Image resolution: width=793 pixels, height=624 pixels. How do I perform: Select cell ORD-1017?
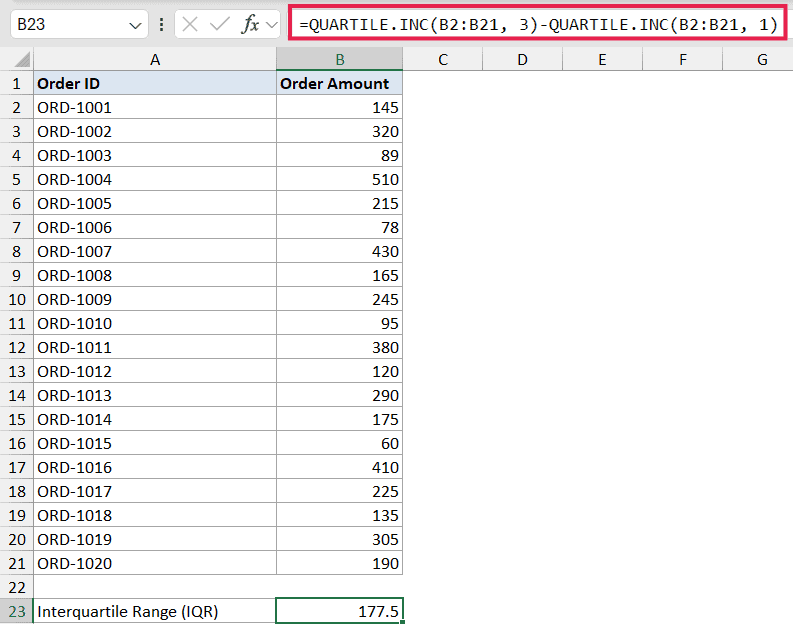[x=155, y=491]
